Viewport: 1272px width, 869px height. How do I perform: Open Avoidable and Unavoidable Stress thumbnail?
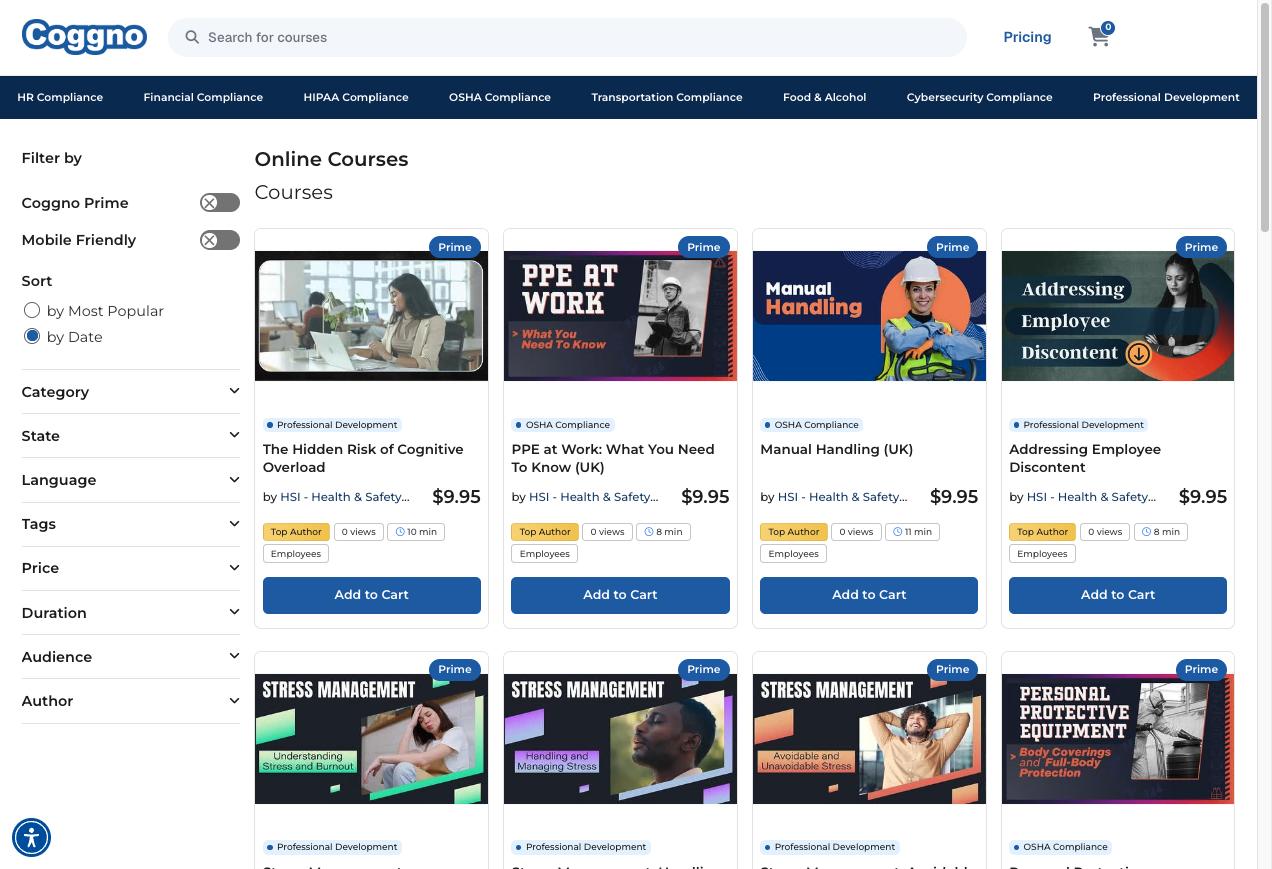[x=869, y=739]
